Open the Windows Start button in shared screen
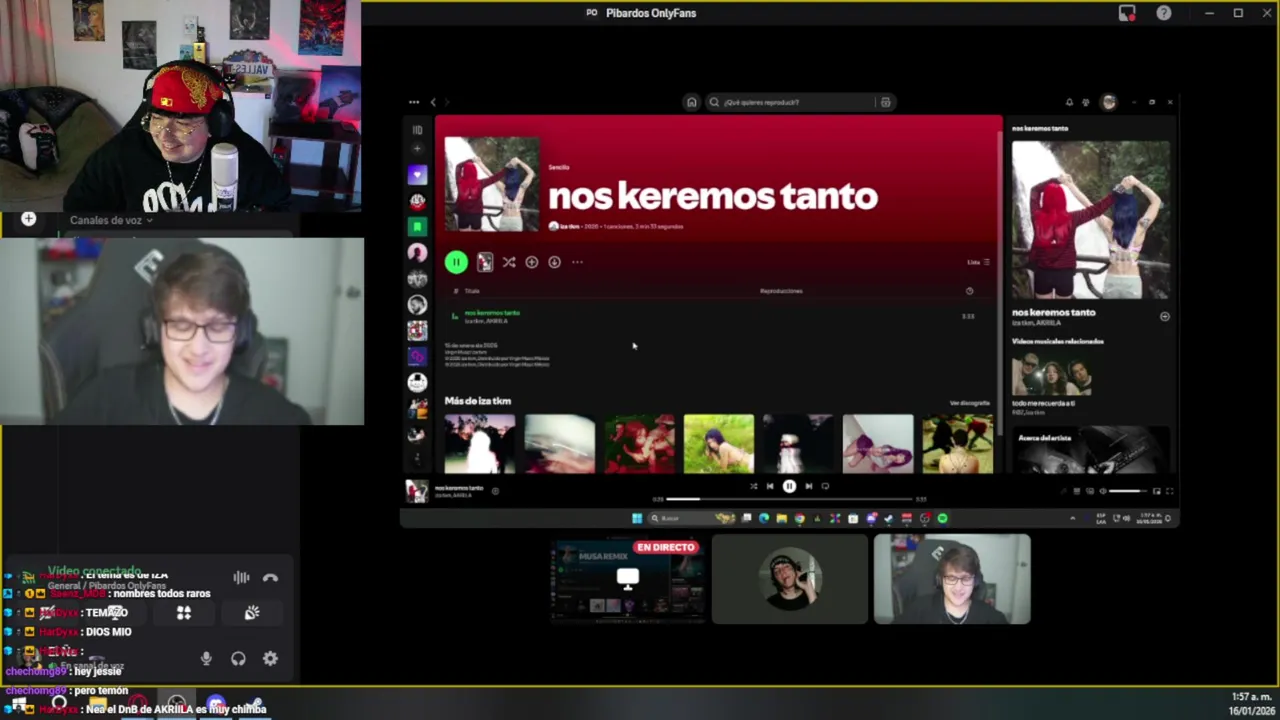1280x720 pixels. (x=636, y=518)
